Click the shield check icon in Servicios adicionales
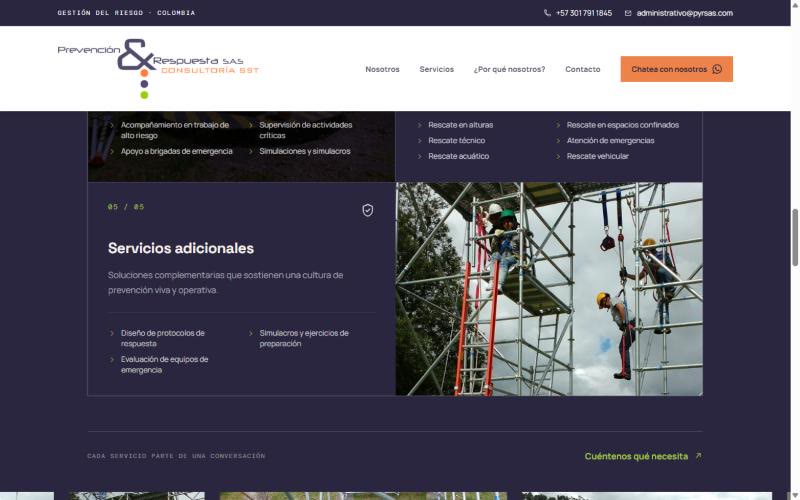The height and width of the screenshot is (500, 800). (x=367, y=210)
